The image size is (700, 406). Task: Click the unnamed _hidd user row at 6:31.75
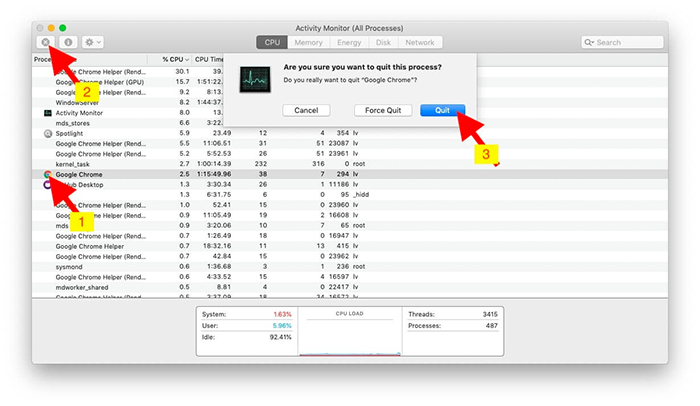(350, 195)
